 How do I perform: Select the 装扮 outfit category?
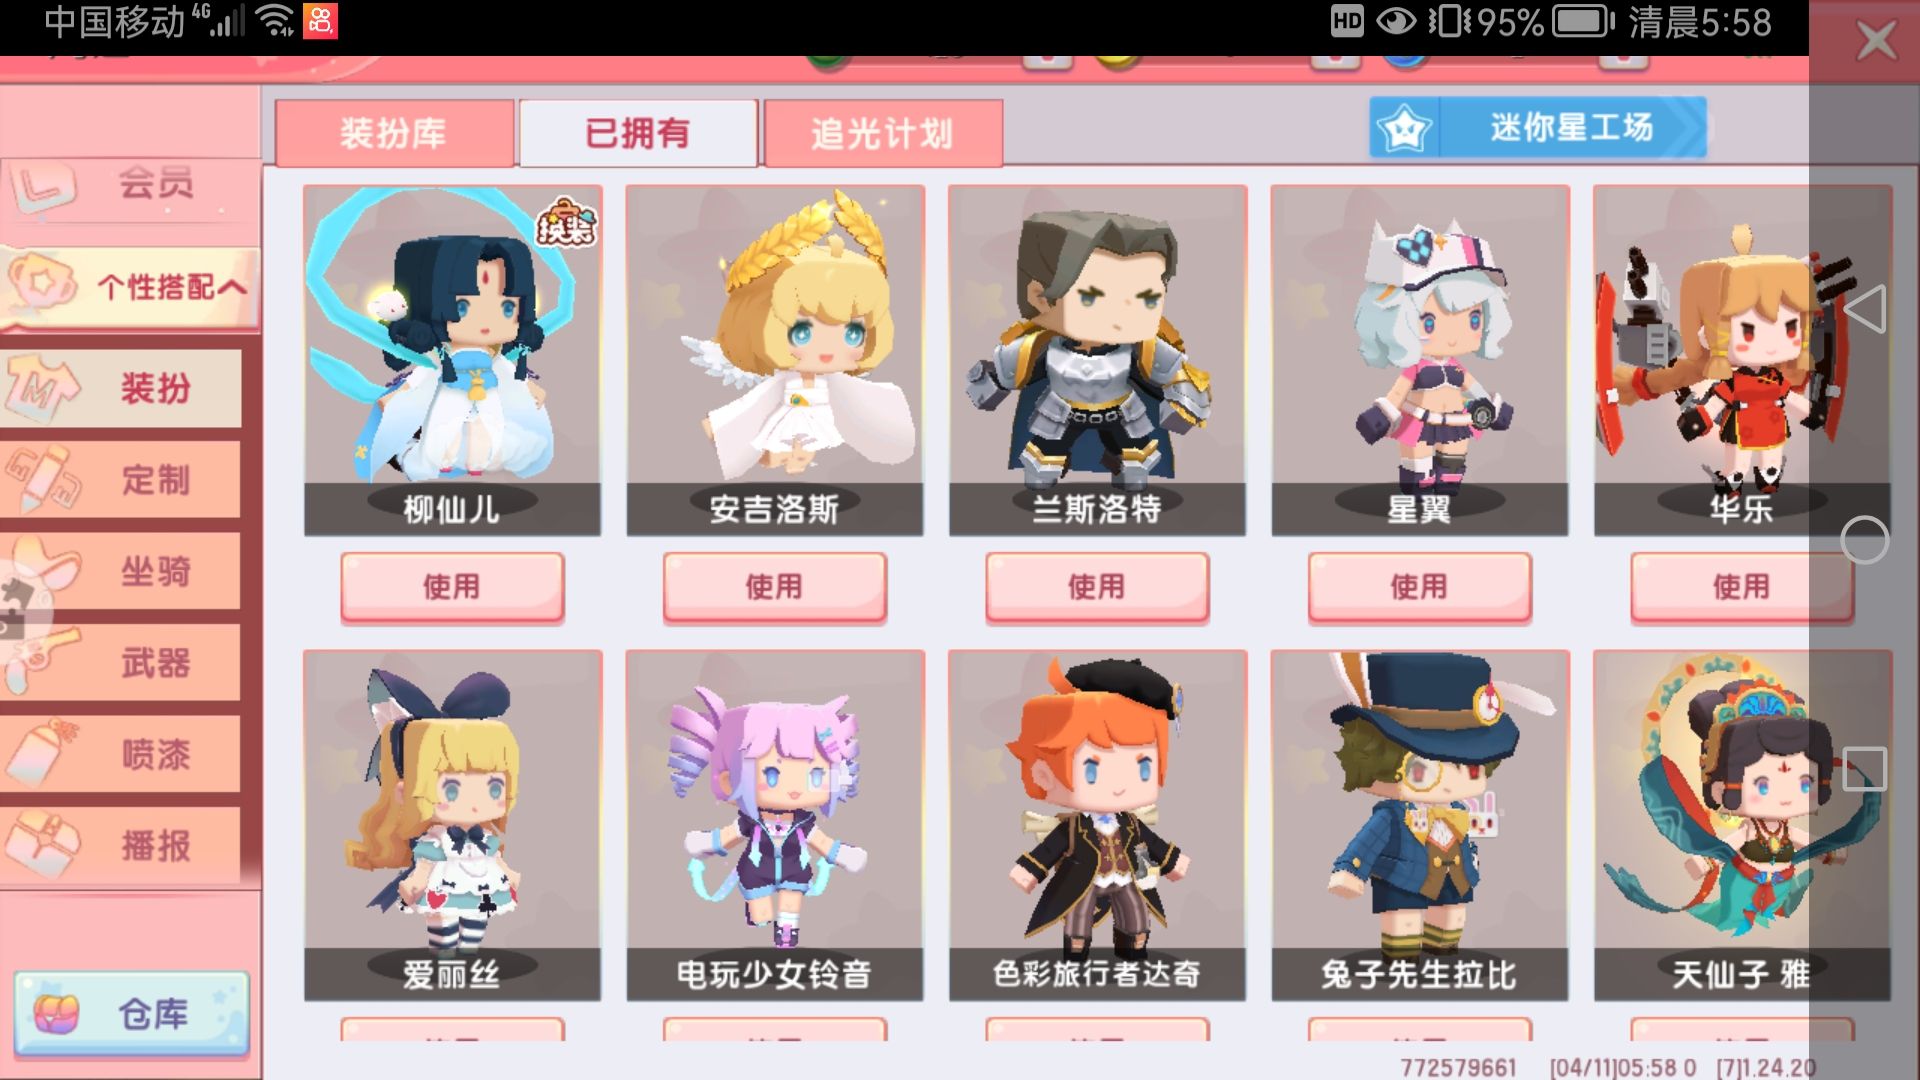coord(121,388)
